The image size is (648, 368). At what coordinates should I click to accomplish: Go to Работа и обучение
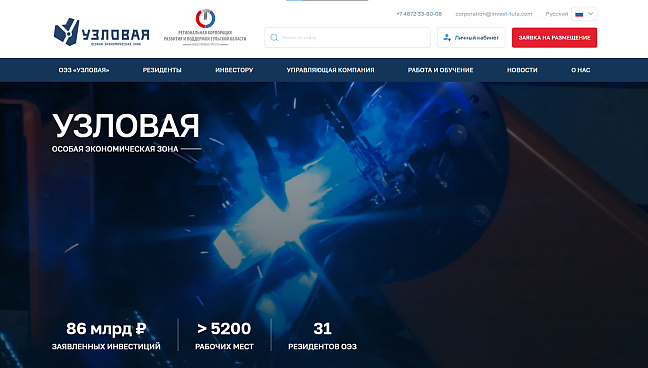click(x=441, y=70)
